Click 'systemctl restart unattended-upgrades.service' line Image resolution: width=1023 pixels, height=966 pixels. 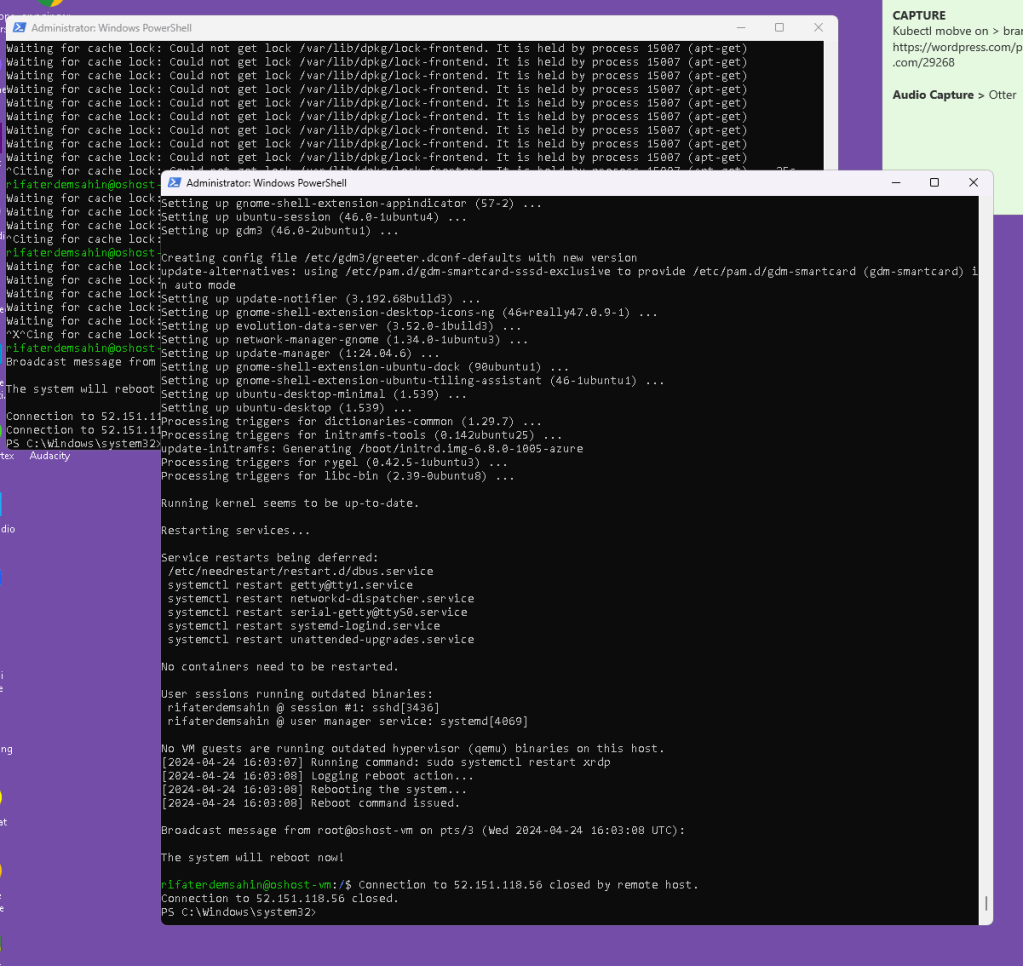[320, 639]
